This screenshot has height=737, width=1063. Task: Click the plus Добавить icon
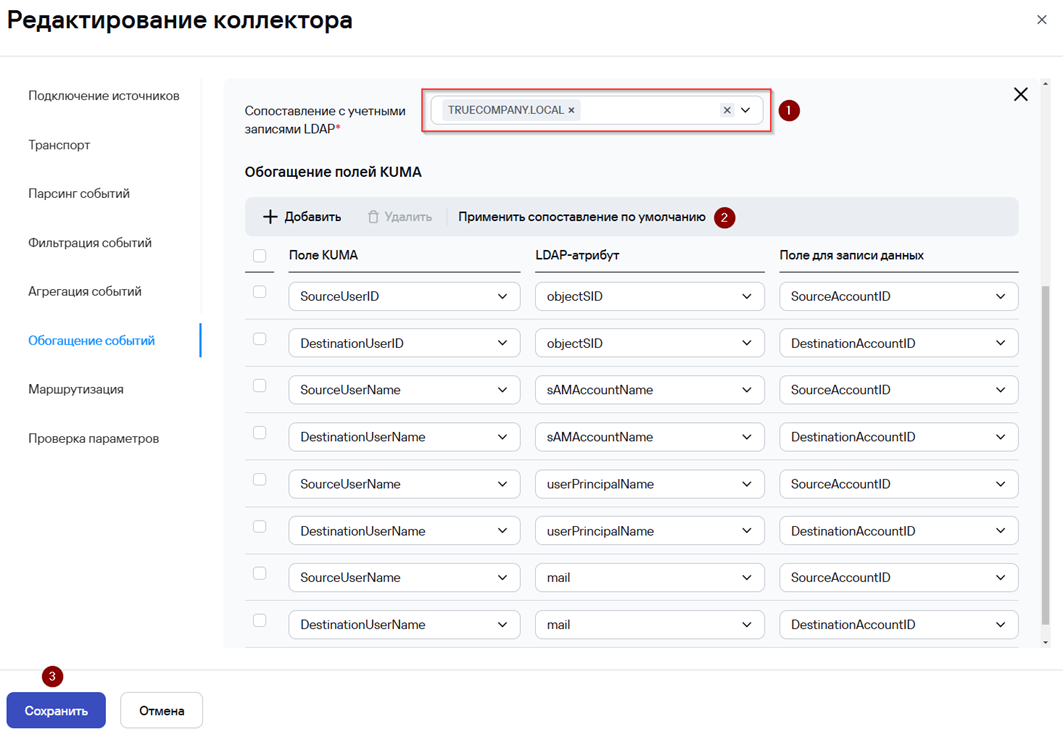[x=270, y=217]
